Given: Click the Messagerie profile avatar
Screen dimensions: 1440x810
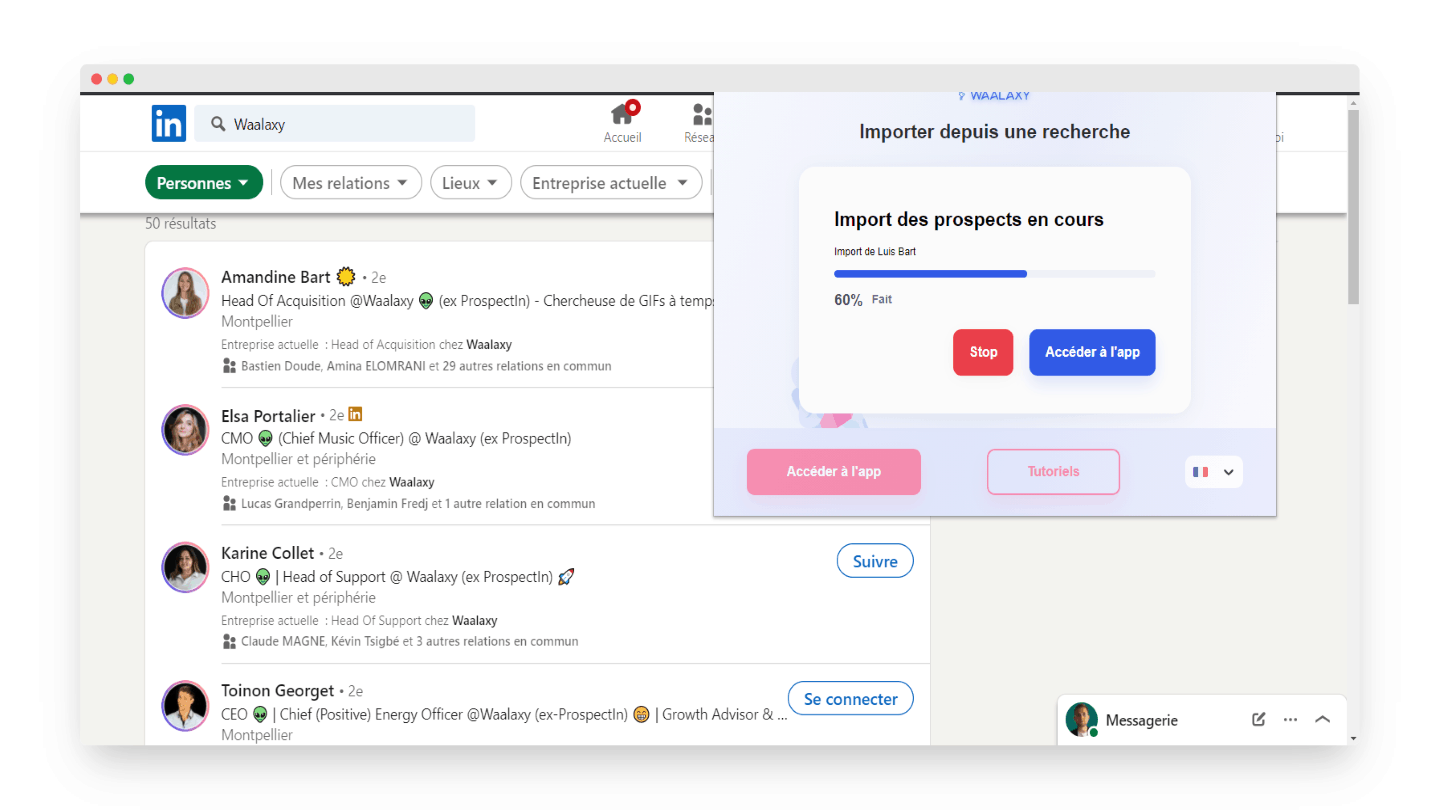Looking at the screenshot, I should tap(1081, 719).
